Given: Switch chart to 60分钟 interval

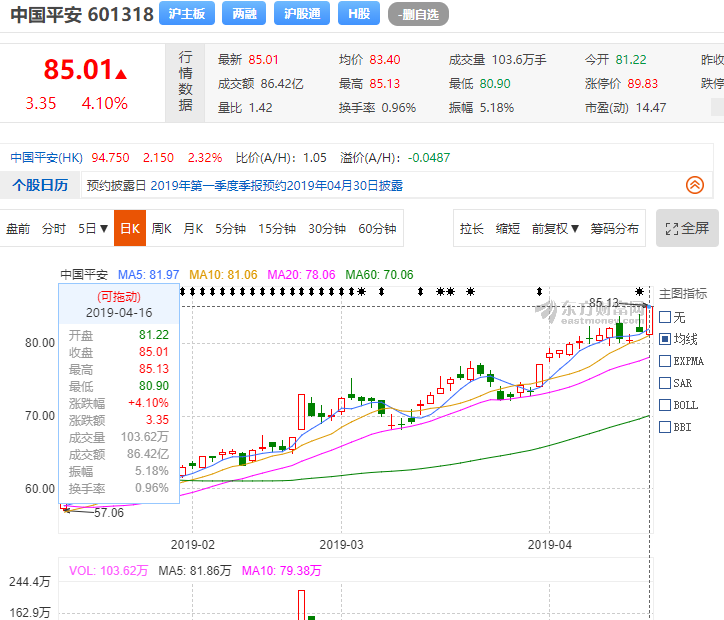Looking at the screenshot, I should pyautogui.click(x=377, y=229).
